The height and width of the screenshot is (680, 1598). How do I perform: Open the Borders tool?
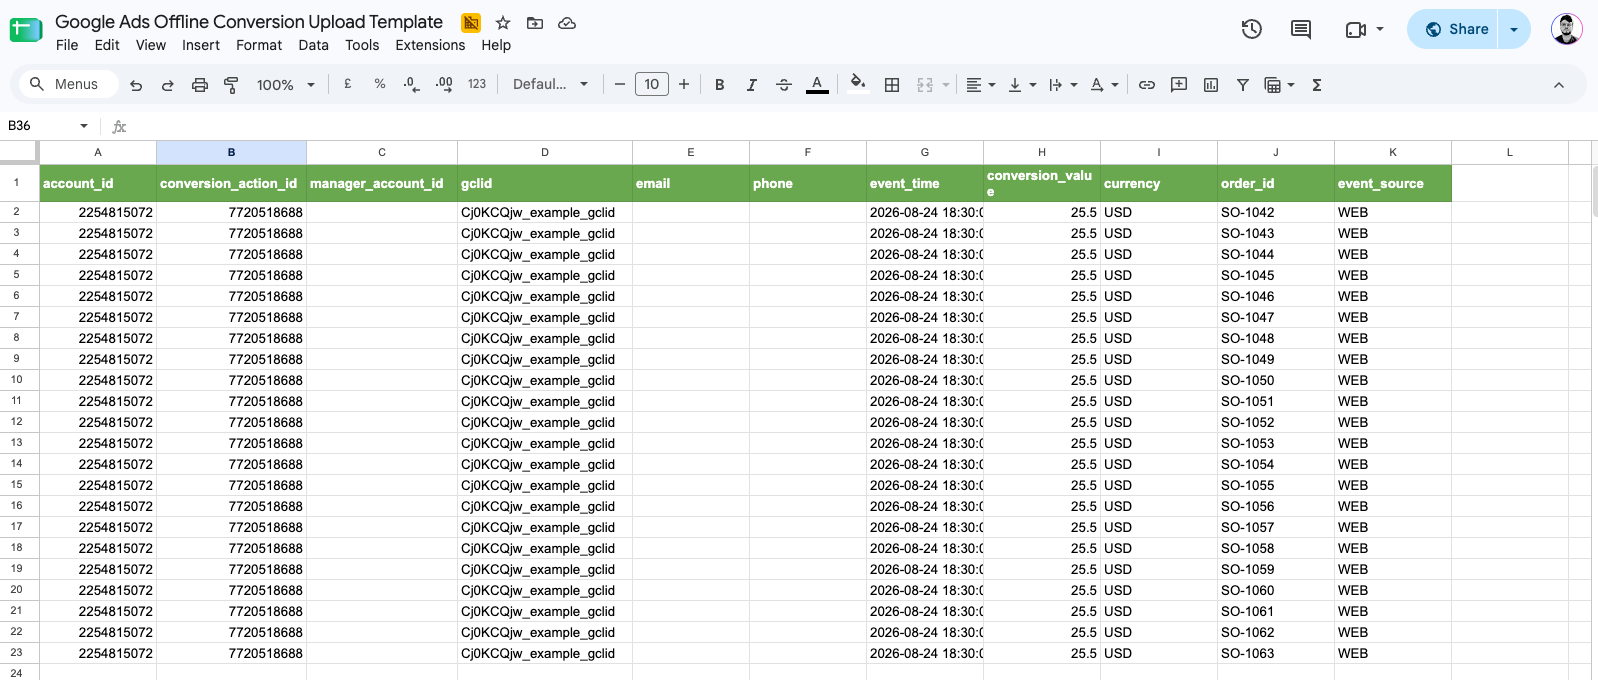pyautogui.click(x=892, y=85)
